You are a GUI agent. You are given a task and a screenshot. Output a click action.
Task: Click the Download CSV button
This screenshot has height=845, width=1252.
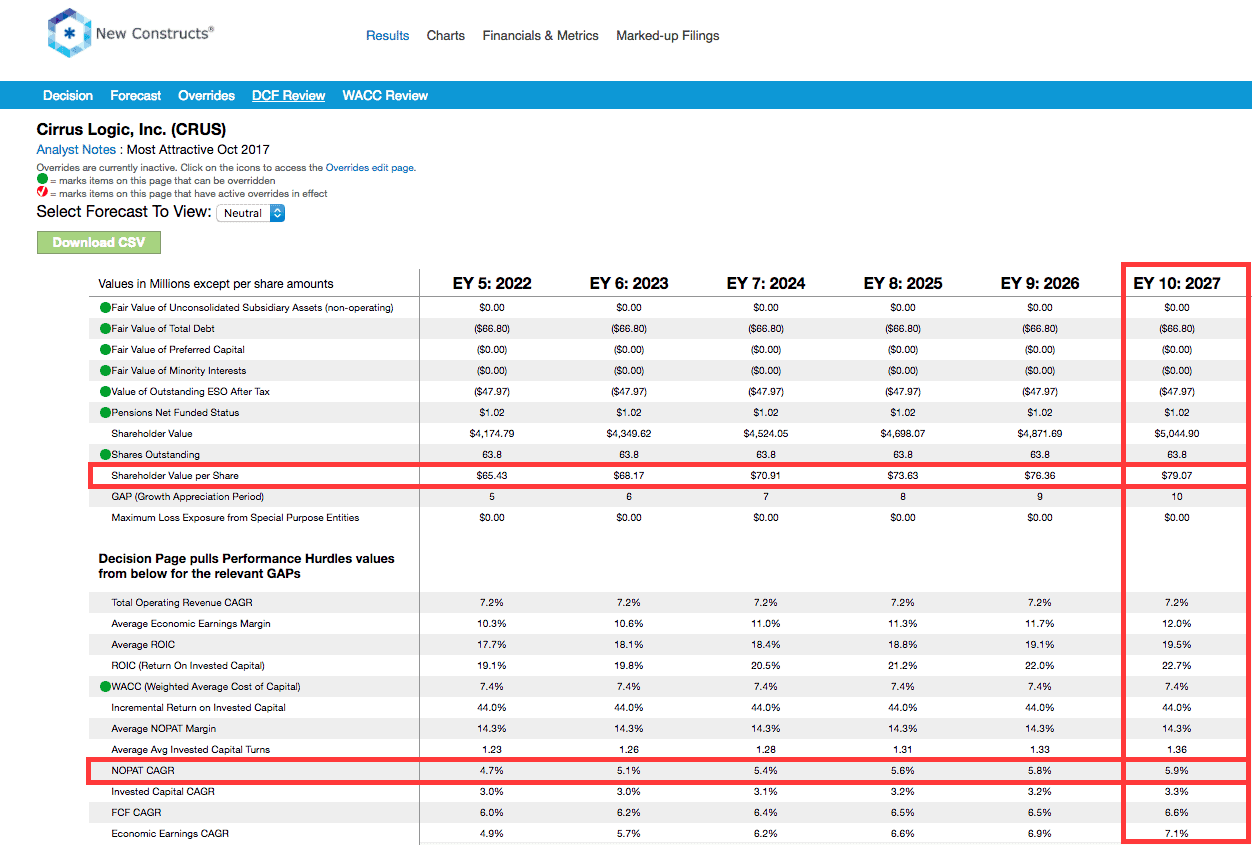(x=99, y=242)
